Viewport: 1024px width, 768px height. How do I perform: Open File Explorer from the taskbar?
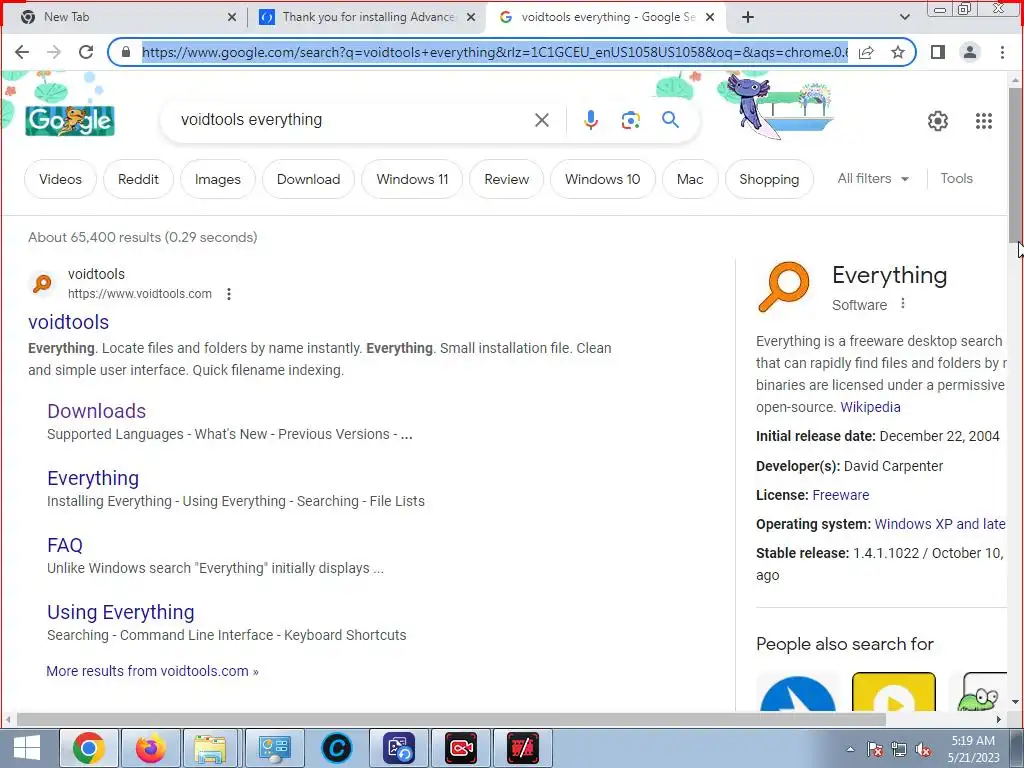point(210,748)
